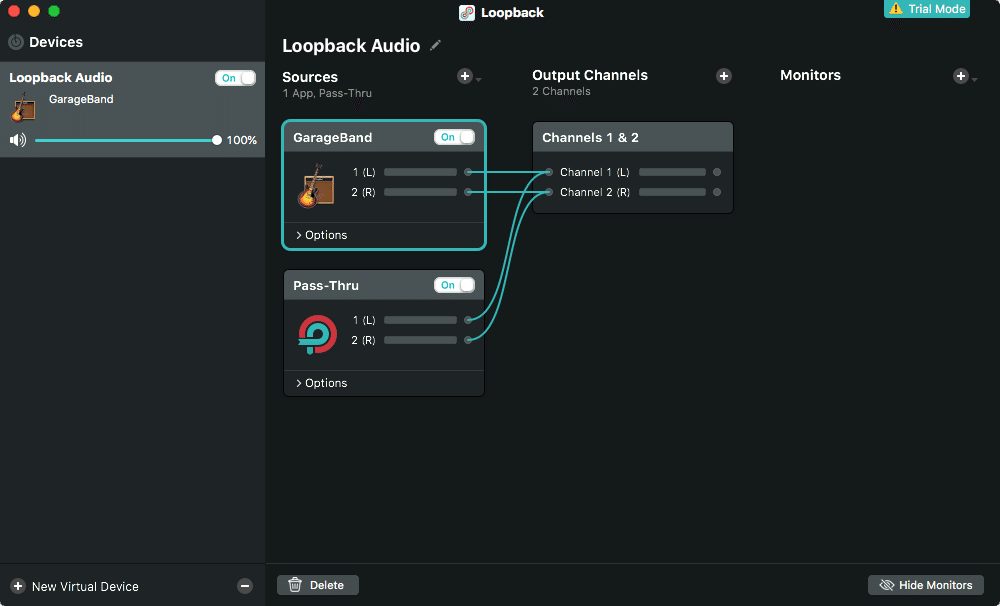Click the Pass-Thru 2 (R) output connector dot
This screenshot has width=1000, height=606.
tap(468, 340)
